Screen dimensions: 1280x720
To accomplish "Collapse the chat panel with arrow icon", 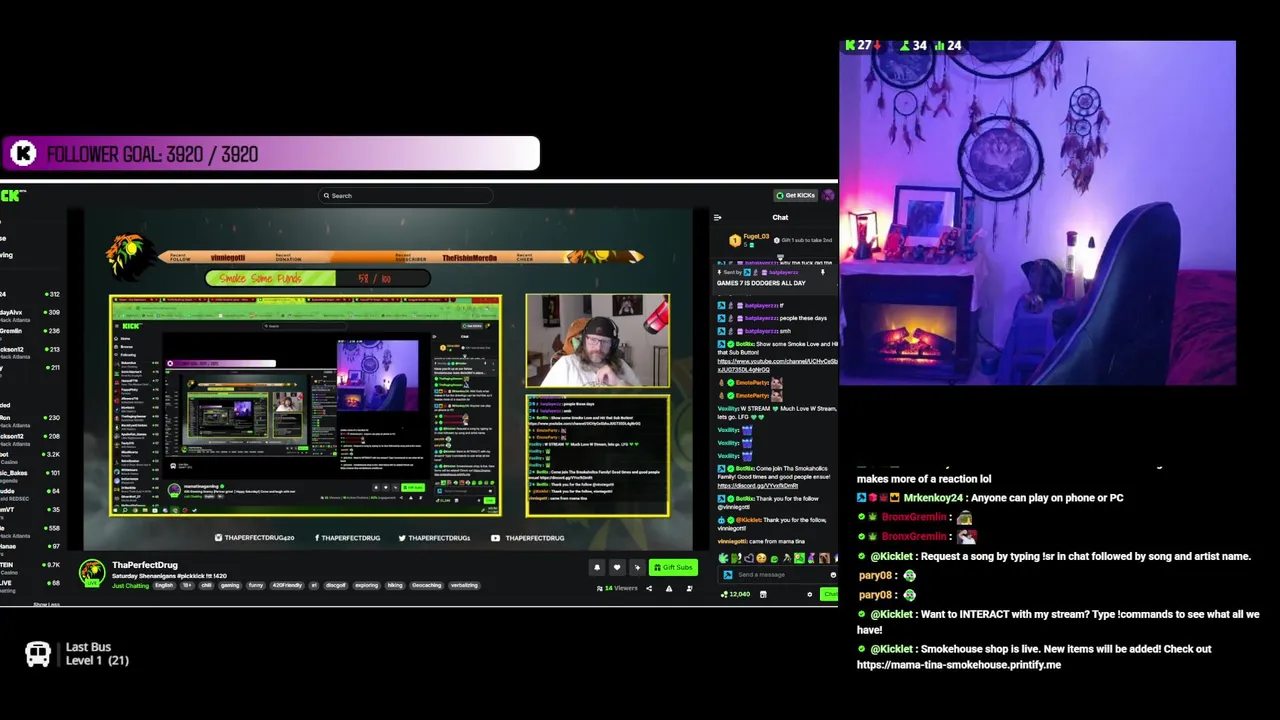I will [x=717, y=217].
